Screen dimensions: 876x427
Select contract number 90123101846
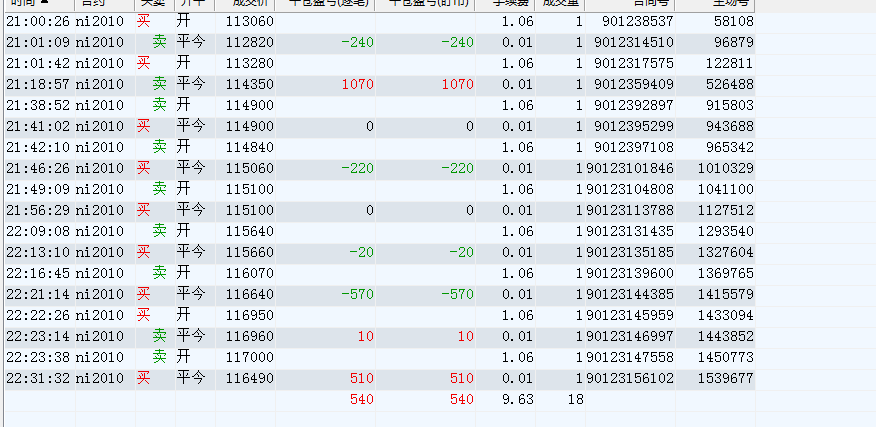630,169
